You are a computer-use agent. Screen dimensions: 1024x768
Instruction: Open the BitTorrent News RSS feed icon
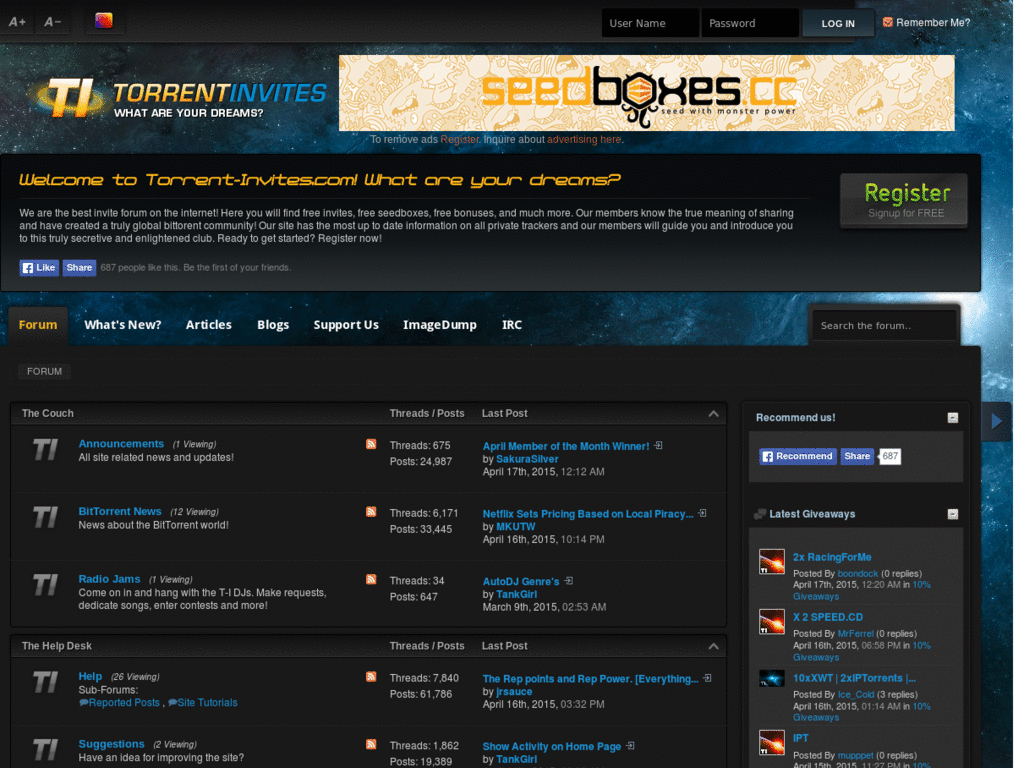tap(371, 511)
